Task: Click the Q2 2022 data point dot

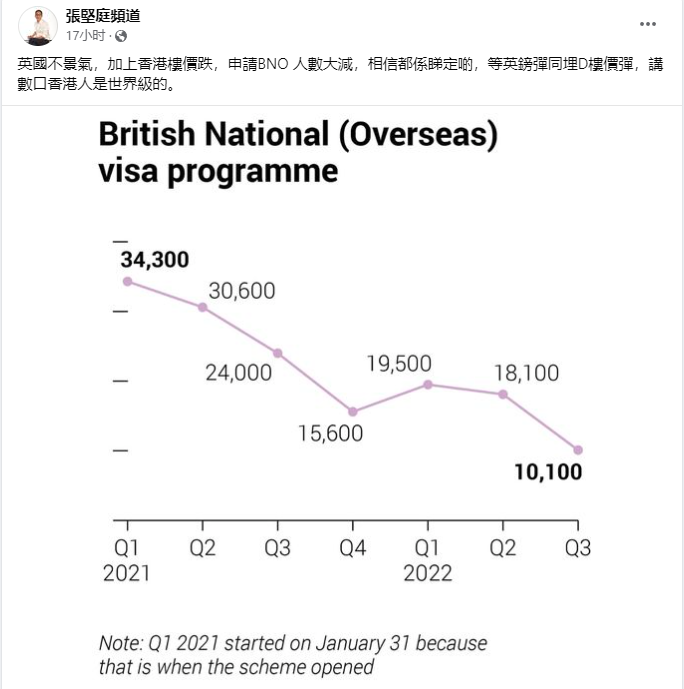Action: click(x=503, y=394)
